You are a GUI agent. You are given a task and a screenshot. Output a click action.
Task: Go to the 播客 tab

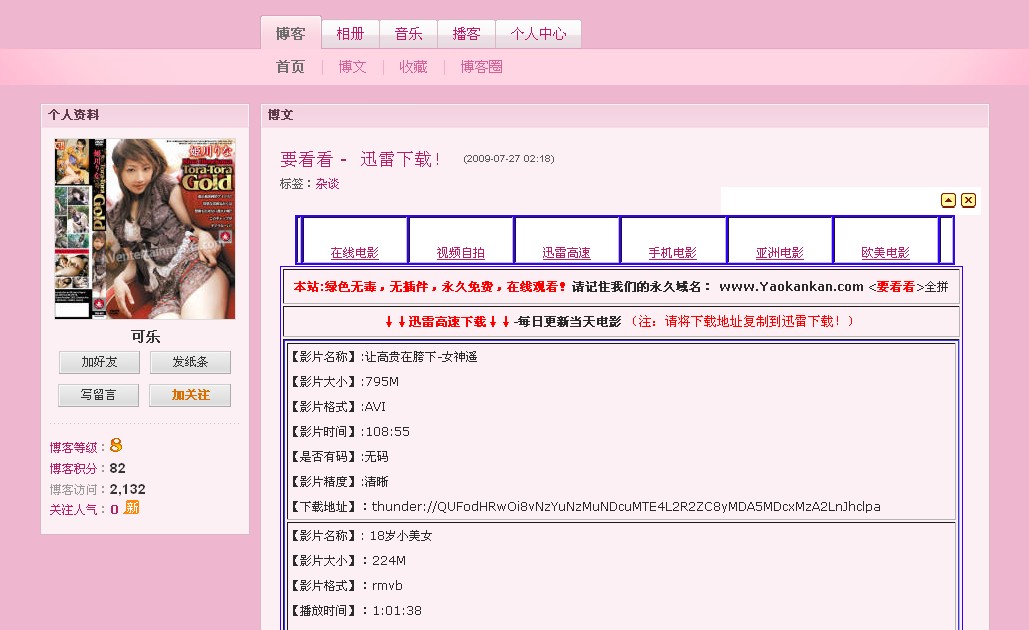coord(466,33)
